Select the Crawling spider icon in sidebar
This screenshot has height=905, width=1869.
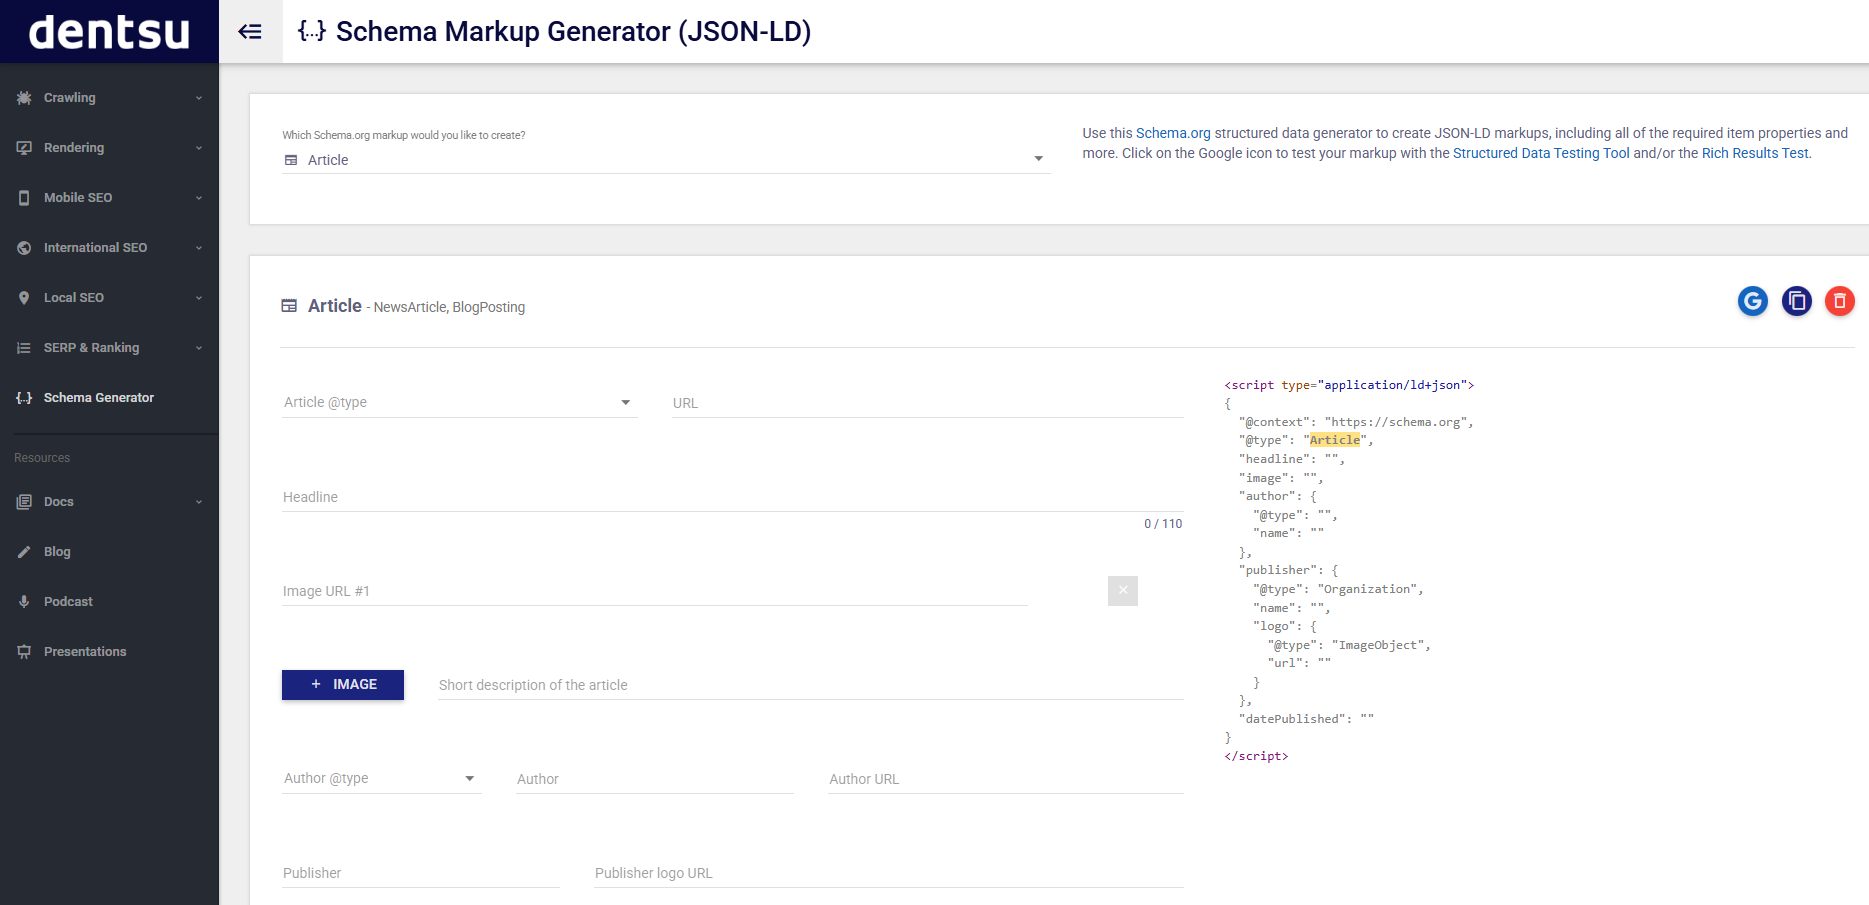point(24,97)
